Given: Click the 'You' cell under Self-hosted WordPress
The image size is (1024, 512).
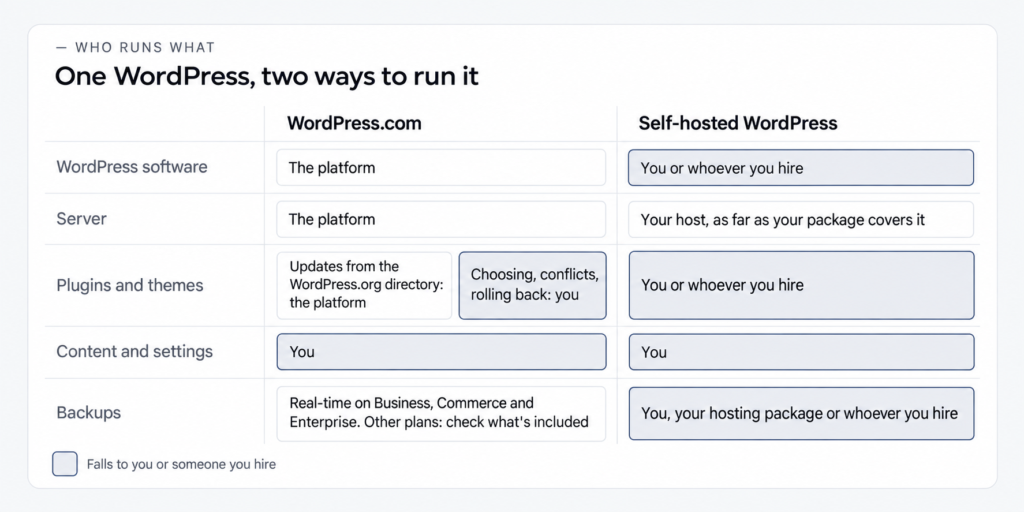Looking at the screenshot, I should point(801,352).
